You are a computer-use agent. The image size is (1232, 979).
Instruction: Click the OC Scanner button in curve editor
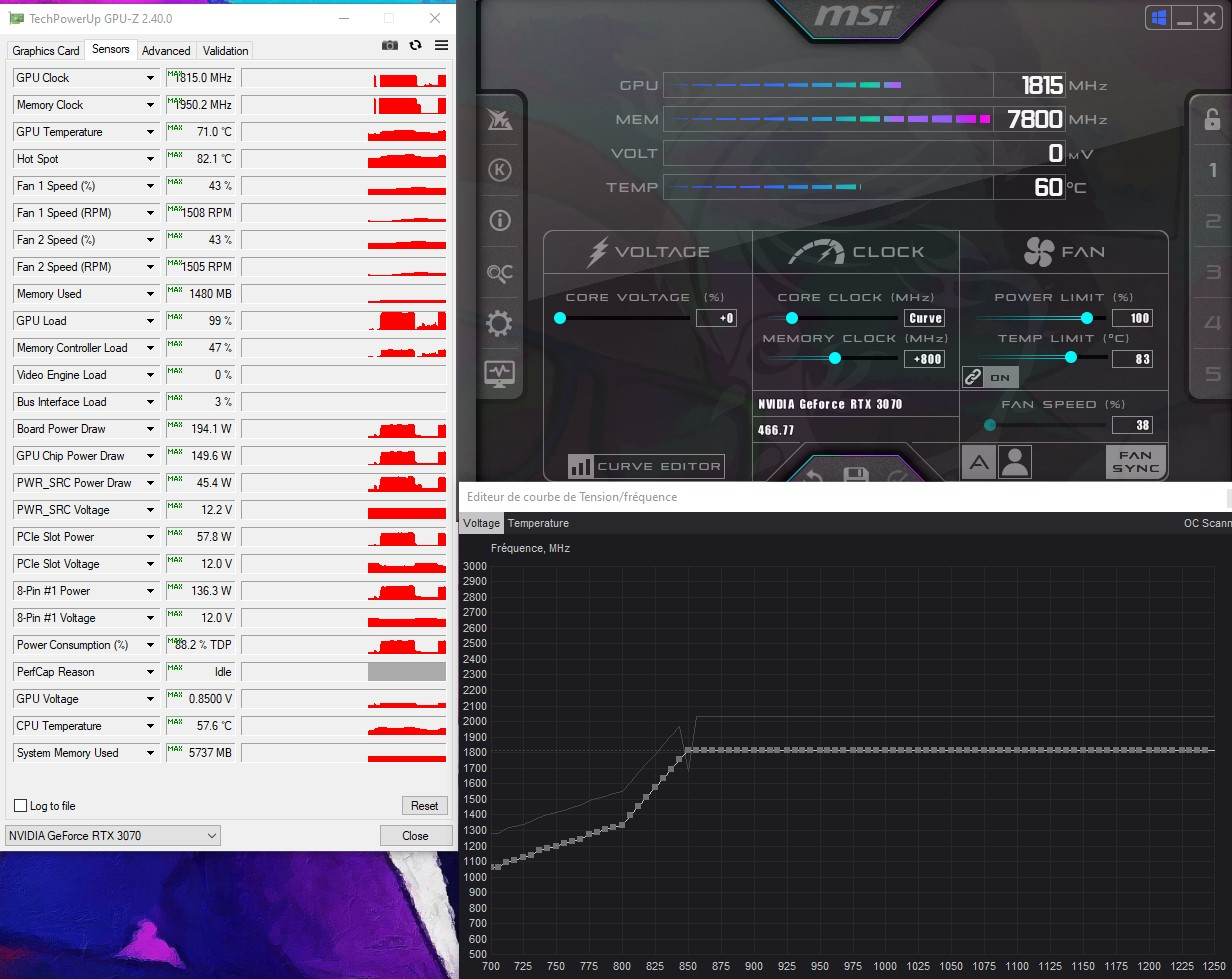click(x=1207, y=523)
